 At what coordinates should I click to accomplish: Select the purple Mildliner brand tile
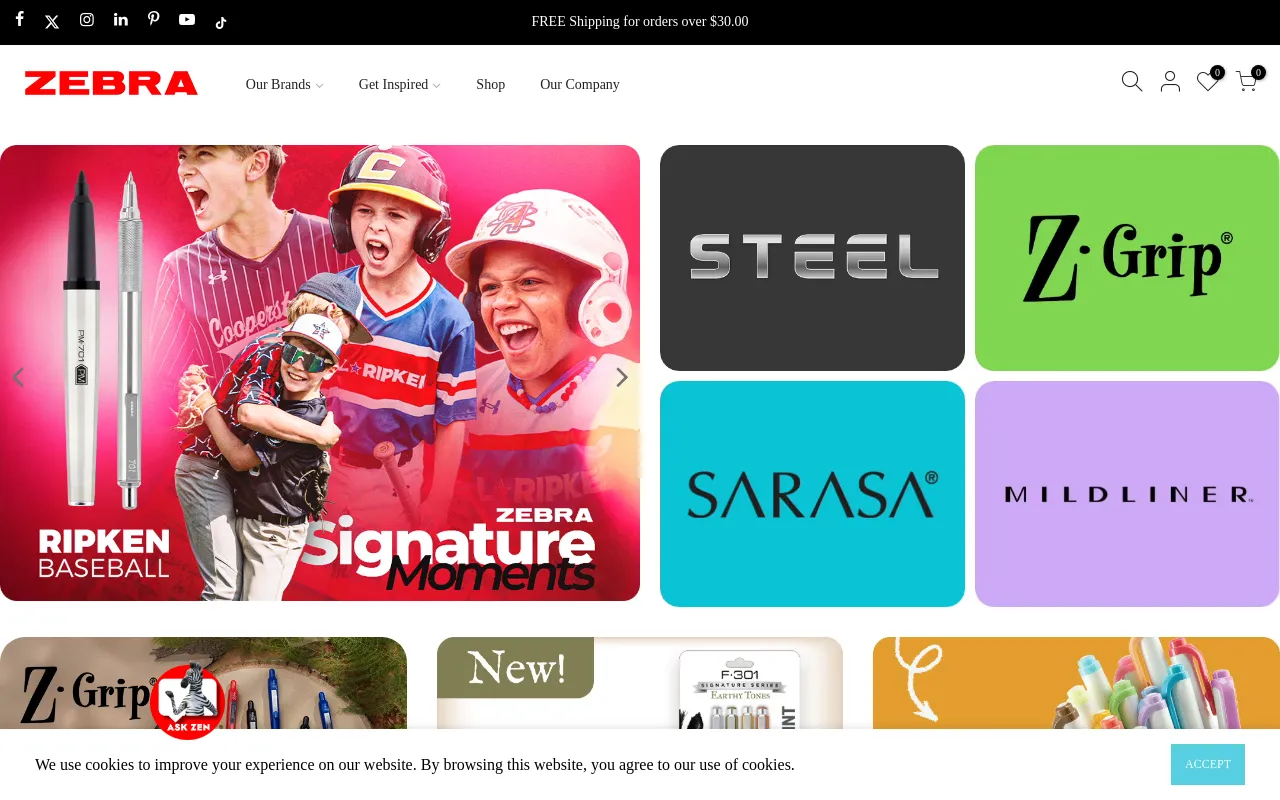click(1127, 494)
